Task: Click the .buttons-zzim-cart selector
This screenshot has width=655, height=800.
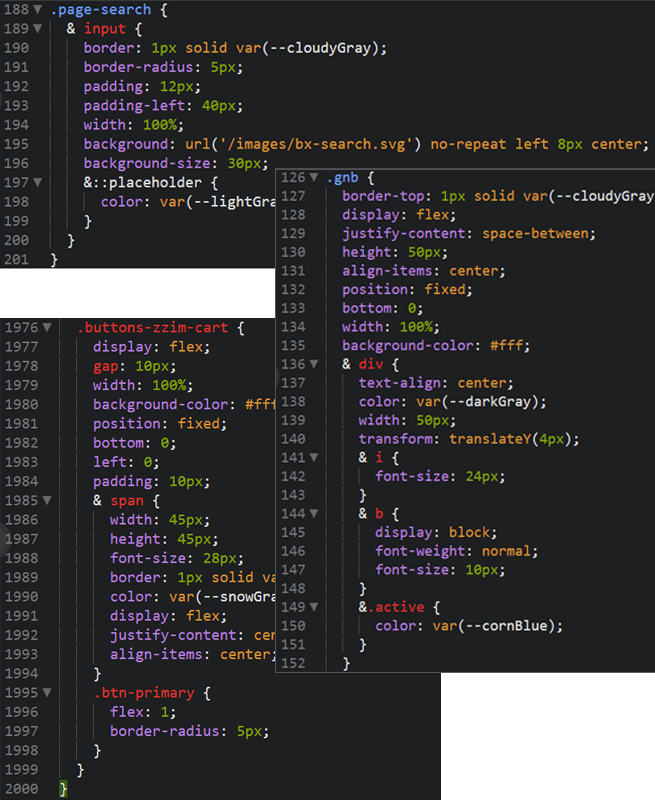Action: click(153, 328)
